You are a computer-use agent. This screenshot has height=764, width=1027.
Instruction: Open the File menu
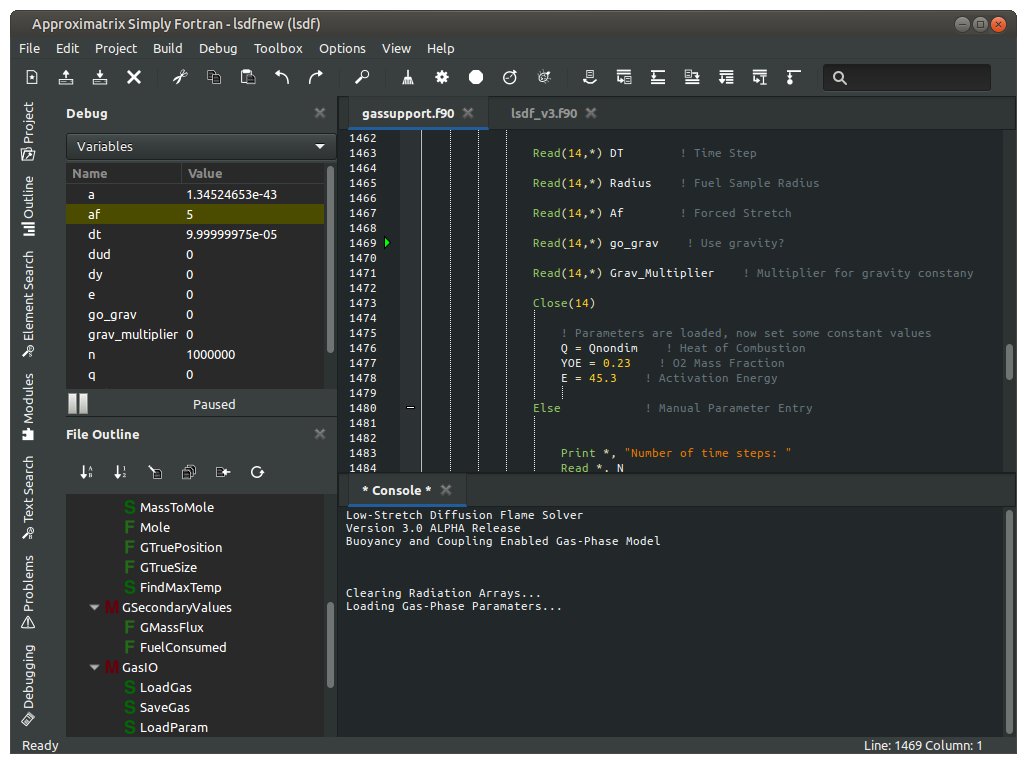coord(29,48)
